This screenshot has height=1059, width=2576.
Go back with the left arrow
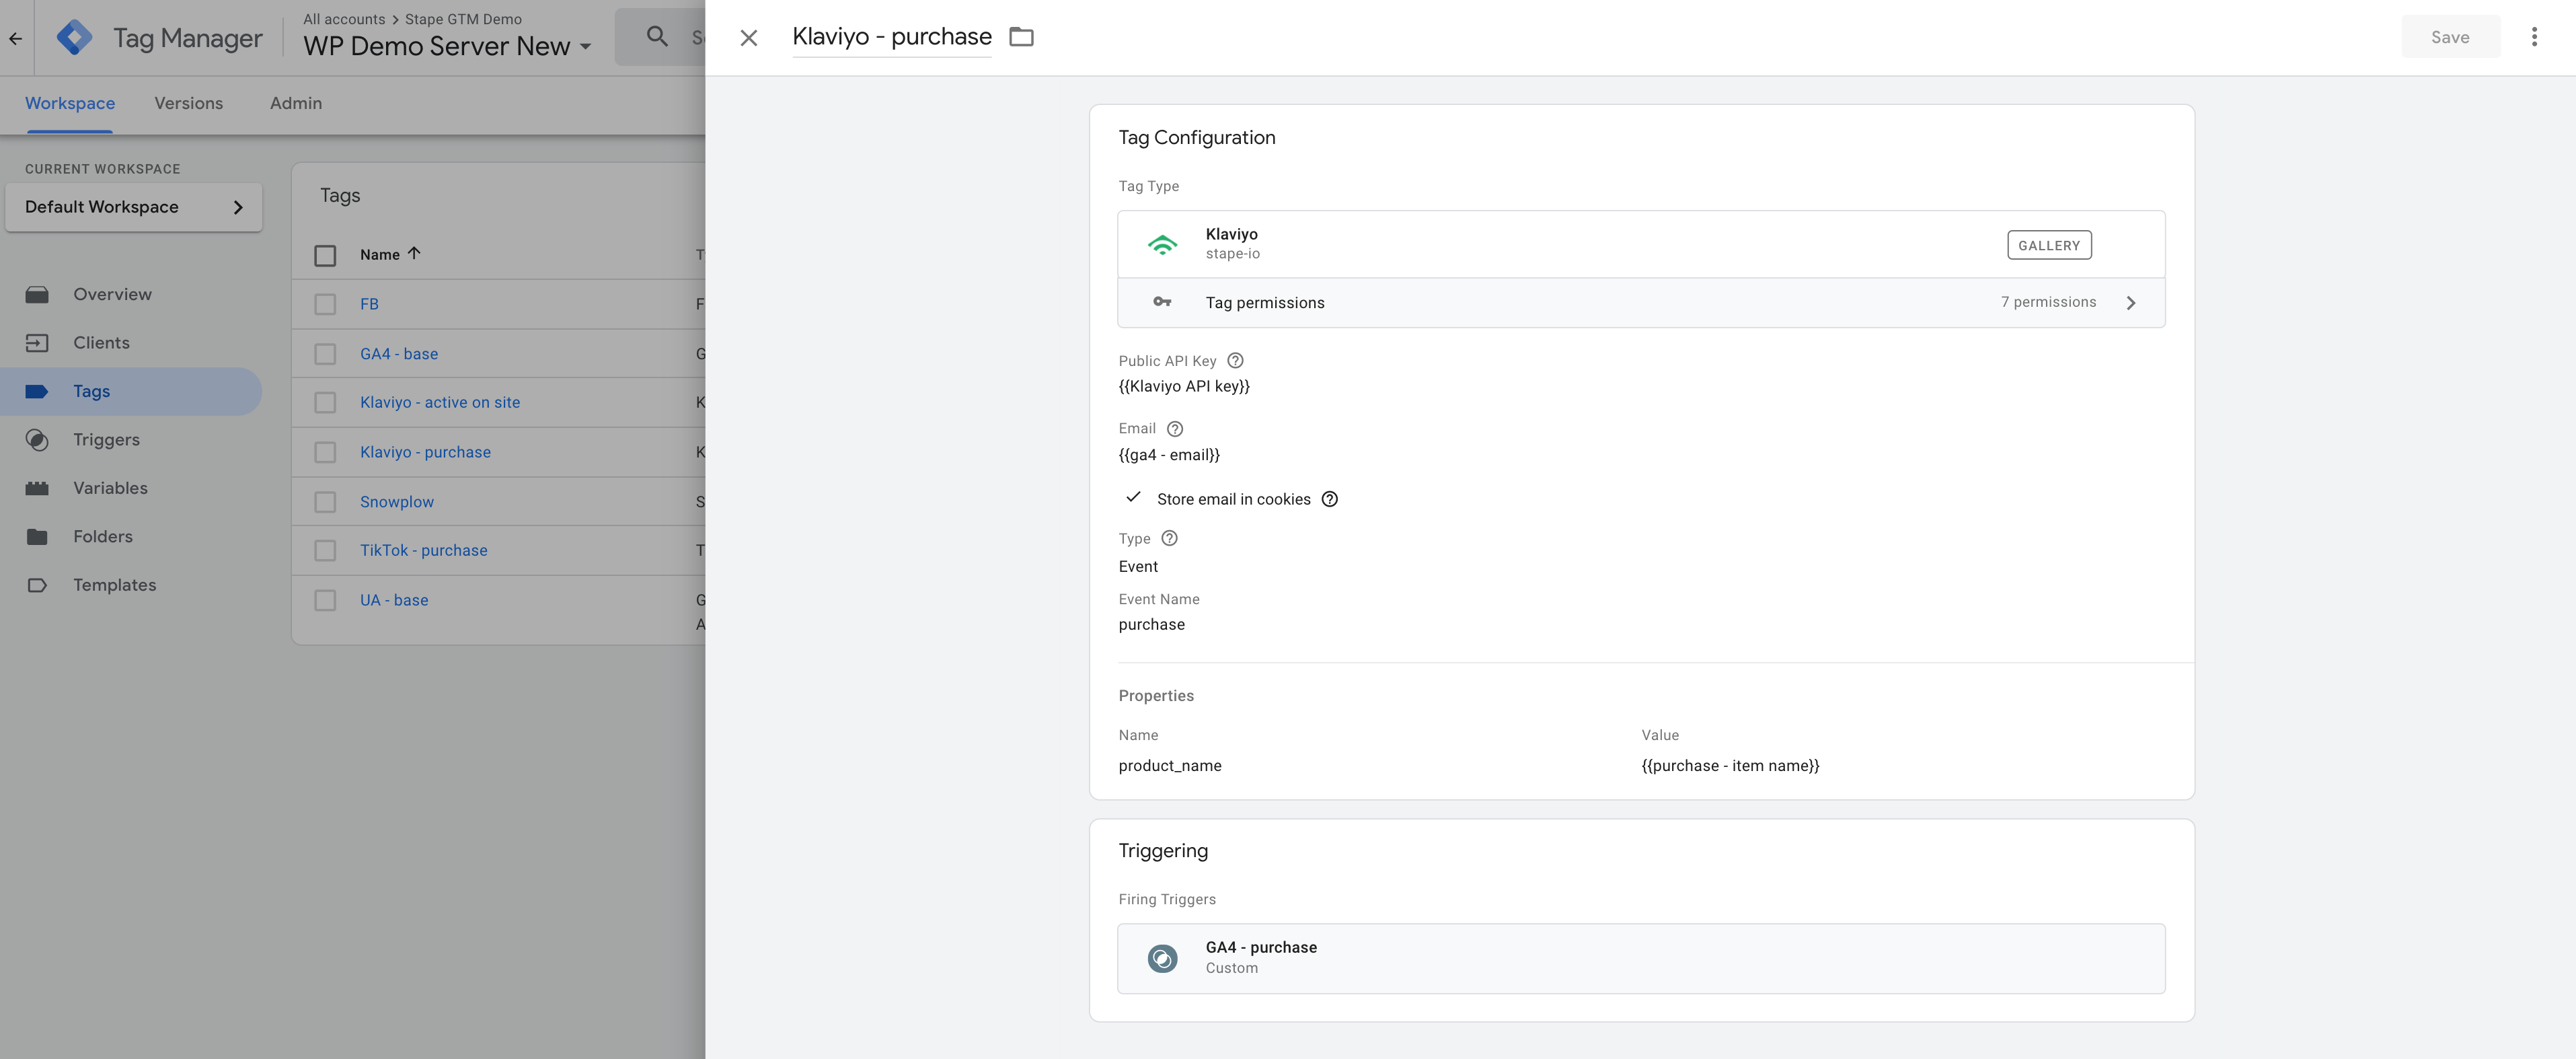[x=15, y=38]
